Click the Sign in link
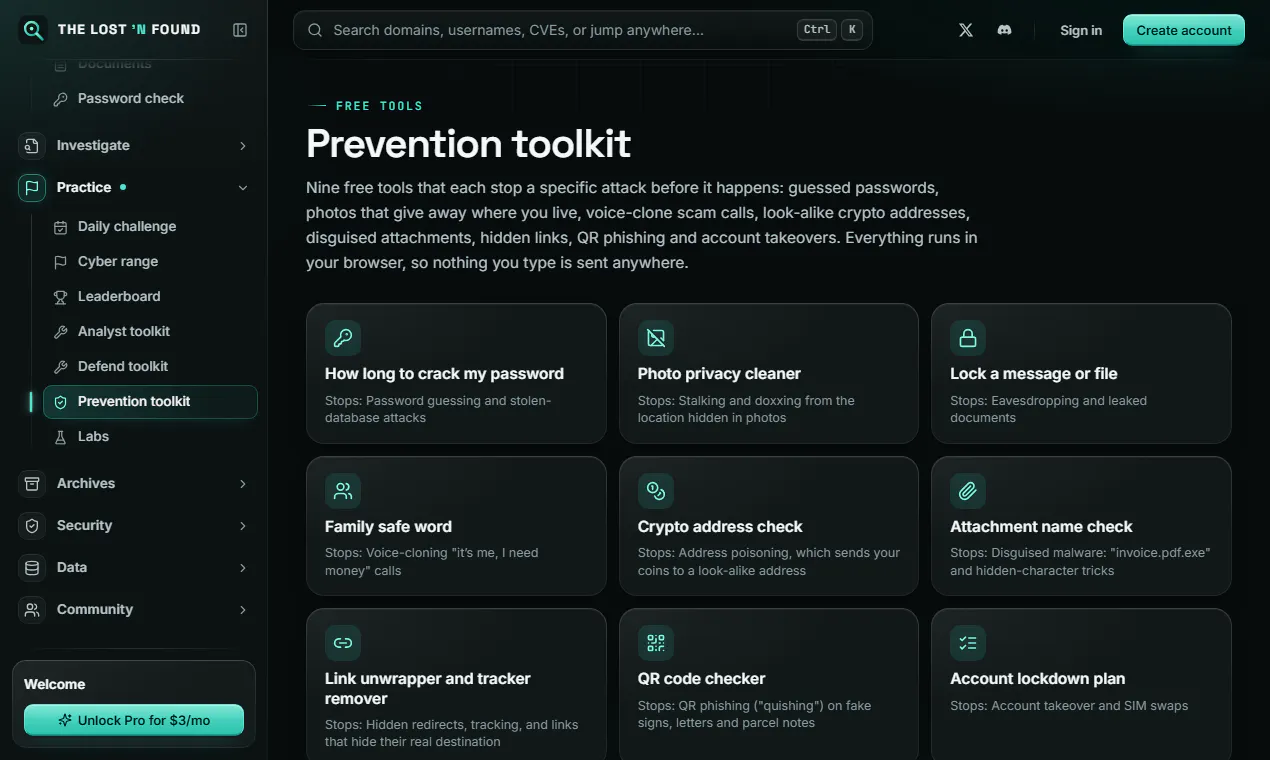This screenshot has width=1270, height=760. [1081, 30]
